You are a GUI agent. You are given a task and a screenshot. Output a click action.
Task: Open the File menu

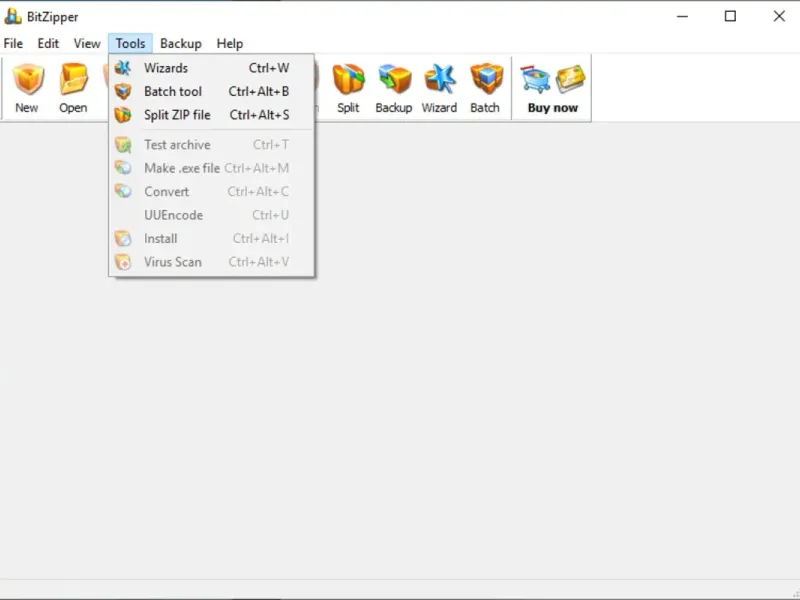pyautogui.click(x=13, y=43)
